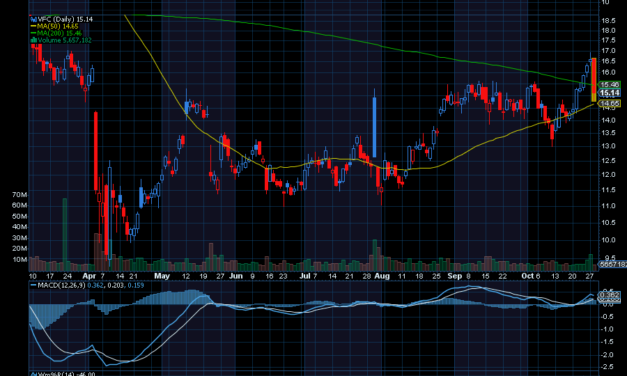
Task: Select the MA(50) 14.65 legend entry
Action: (57, 26)
